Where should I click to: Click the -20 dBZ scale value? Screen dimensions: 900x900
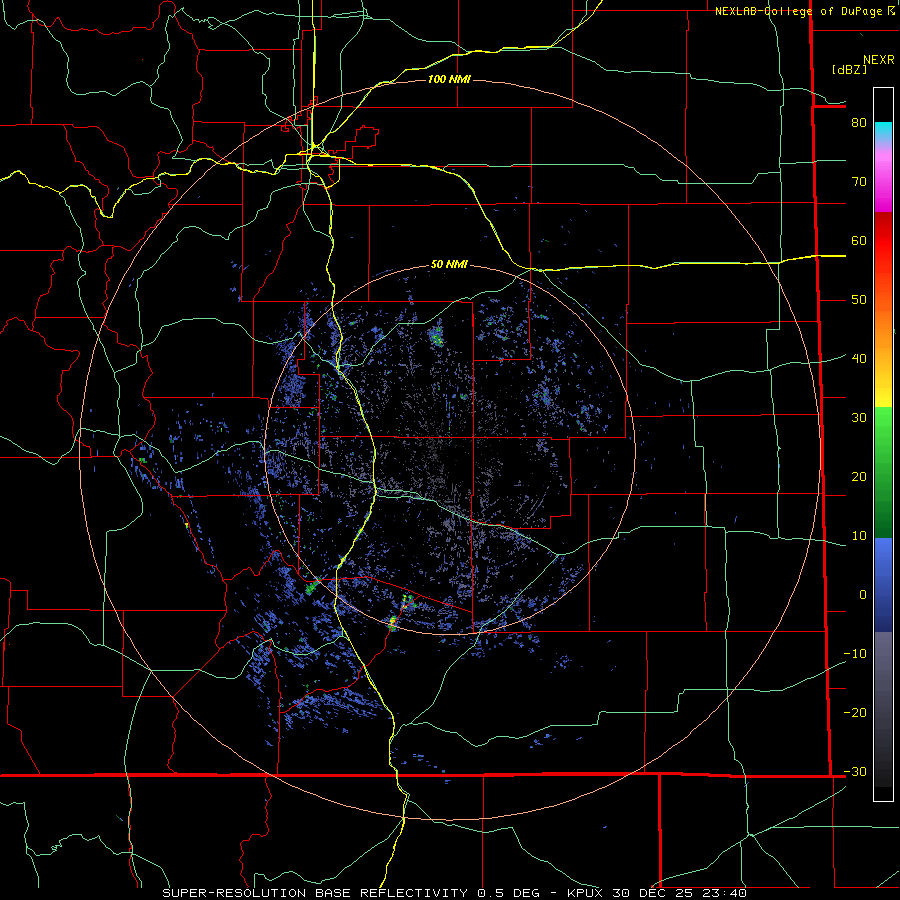(855, 712)
